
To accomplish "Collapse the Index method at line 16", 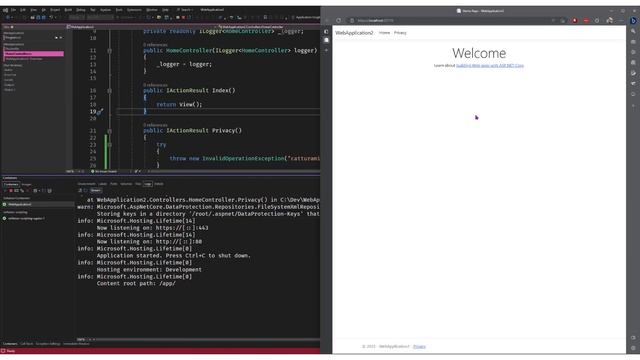I will [x=109, y=91].
